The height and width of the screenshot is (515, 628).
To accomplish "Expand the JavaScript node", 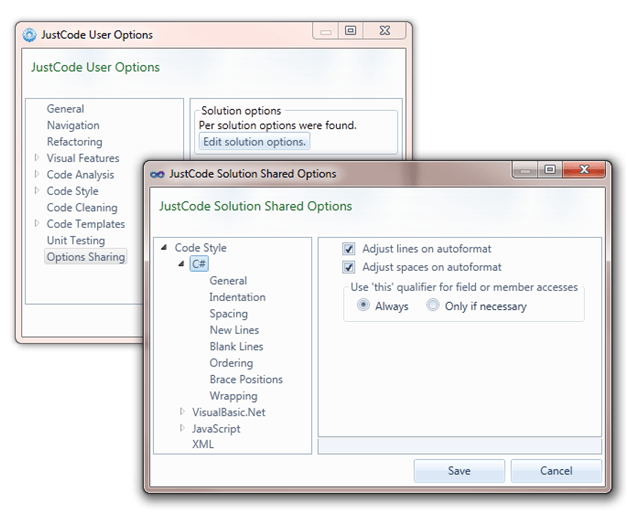I will [x=182, y=428].
